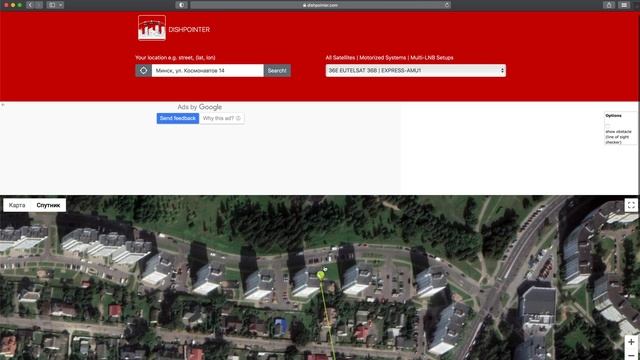Screen dimensions: 640x360
Task: Click the dishpointer.com address bar
Action: coord(320,5)
